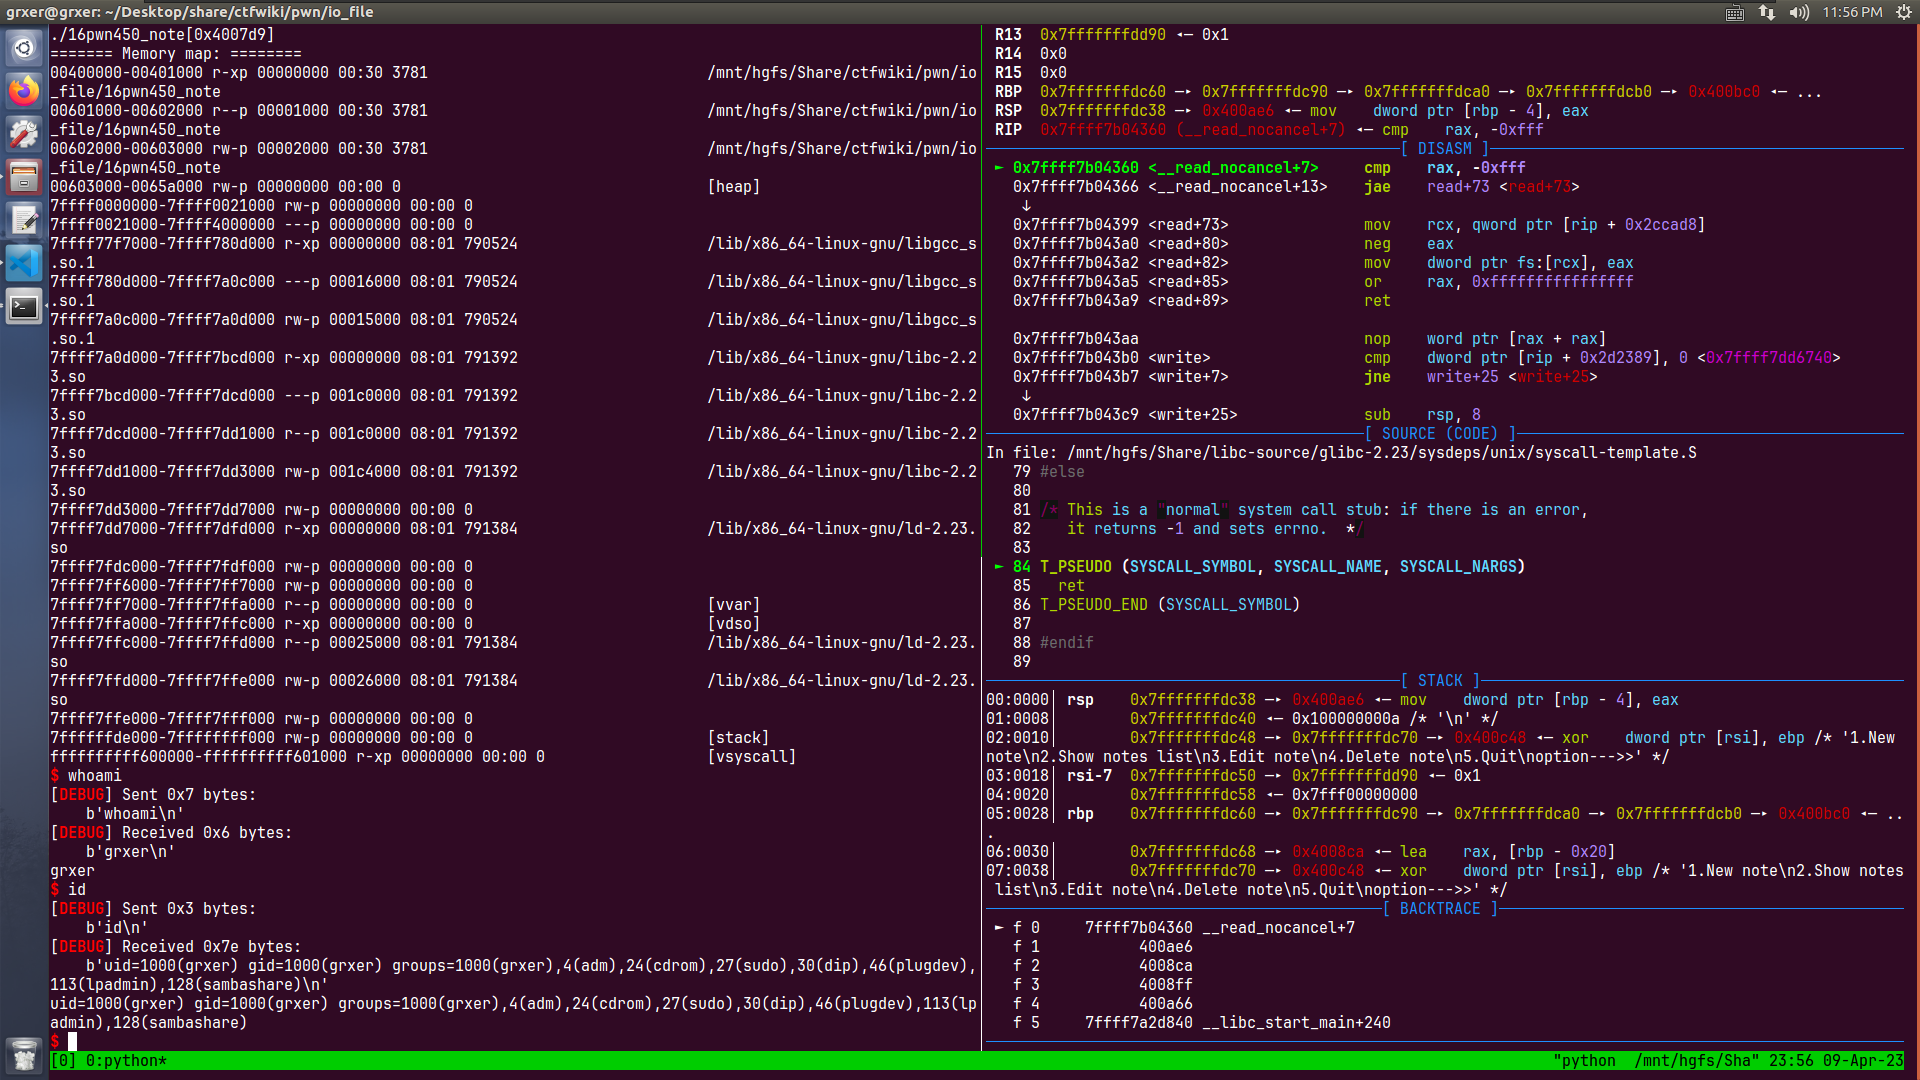
Task: Click the '[vdso]' memory map entry
Action: coord(734,624)
